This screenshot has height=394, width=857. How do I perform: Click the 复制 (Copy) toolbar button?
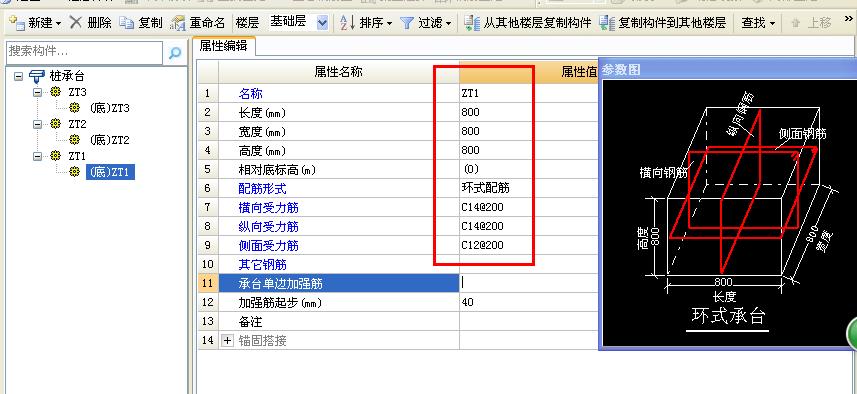coord(142,22)
